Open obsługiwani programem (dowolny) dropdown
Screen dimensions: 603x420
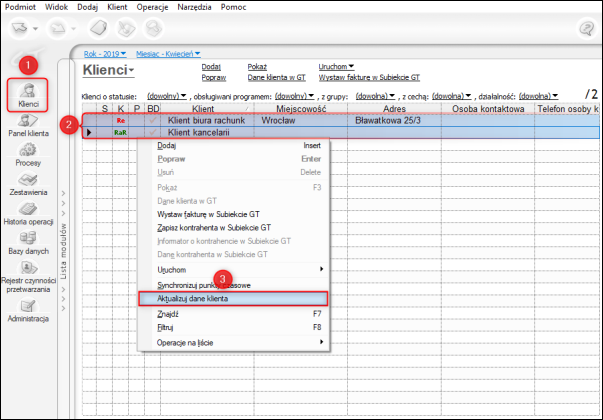pos(295,96)
